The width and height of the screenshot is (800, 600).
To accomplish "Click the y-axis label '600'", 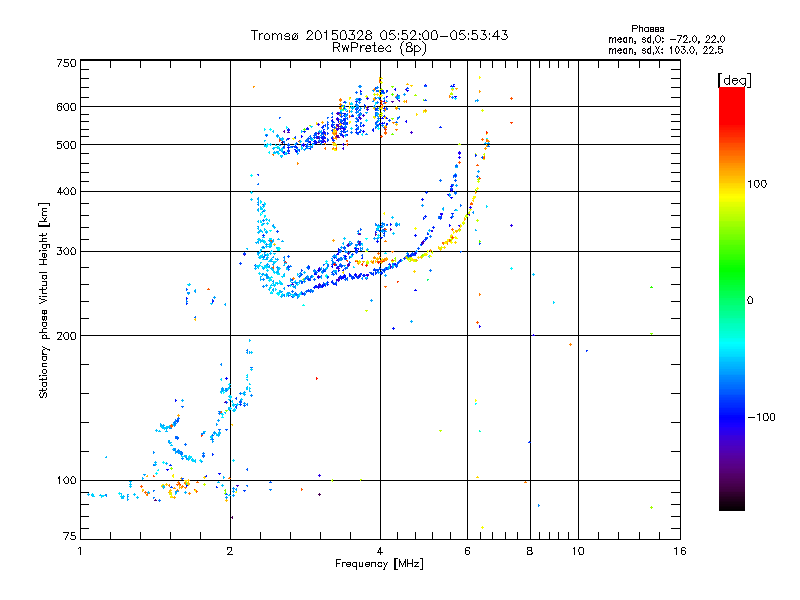I will (x=67, y=107).
